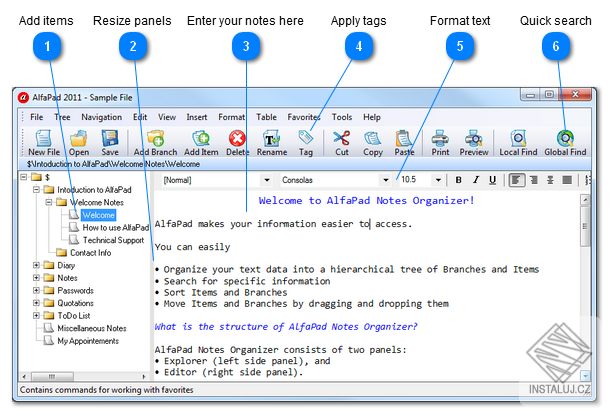Viewport: 610px width, 416px height.
Task: Open the Navigation menu
Action: click(102, 117)
